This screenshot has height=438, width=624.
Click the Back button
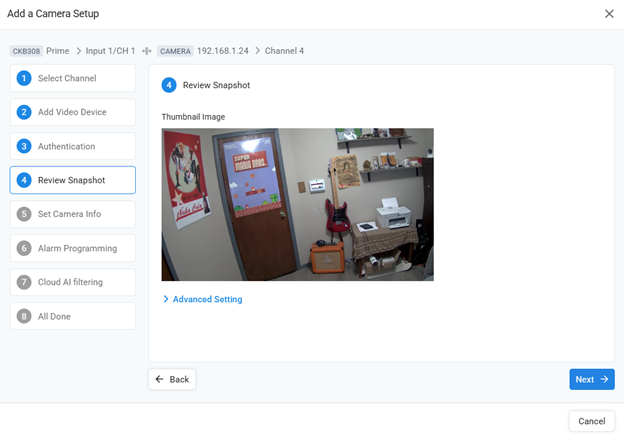point(172,380)
